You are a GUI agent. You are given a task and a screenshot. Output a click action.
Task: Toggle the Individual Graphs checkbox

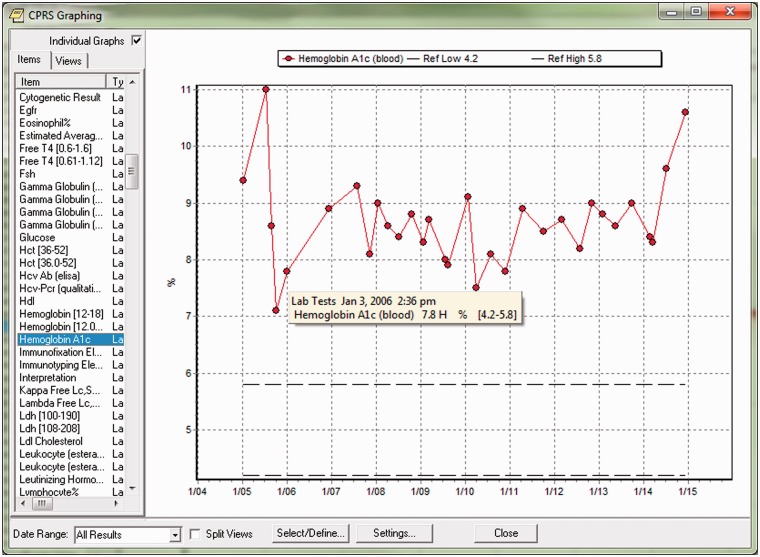(137, 41)
